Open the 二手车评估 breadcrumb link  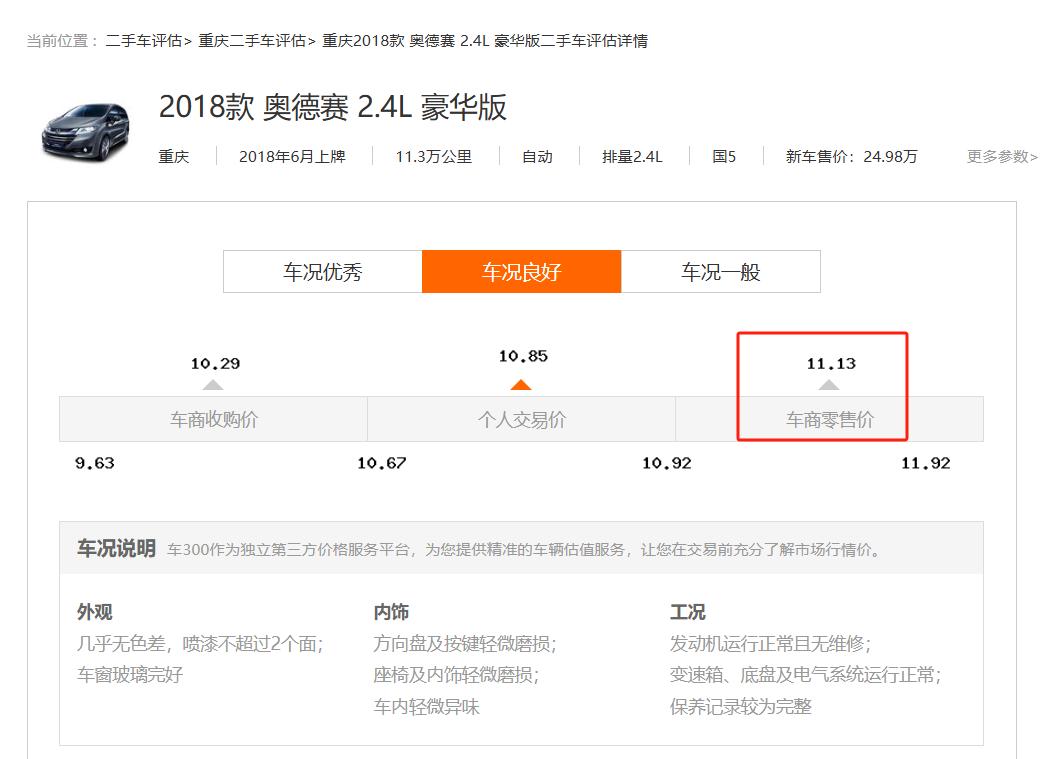(x=144, y=41)
